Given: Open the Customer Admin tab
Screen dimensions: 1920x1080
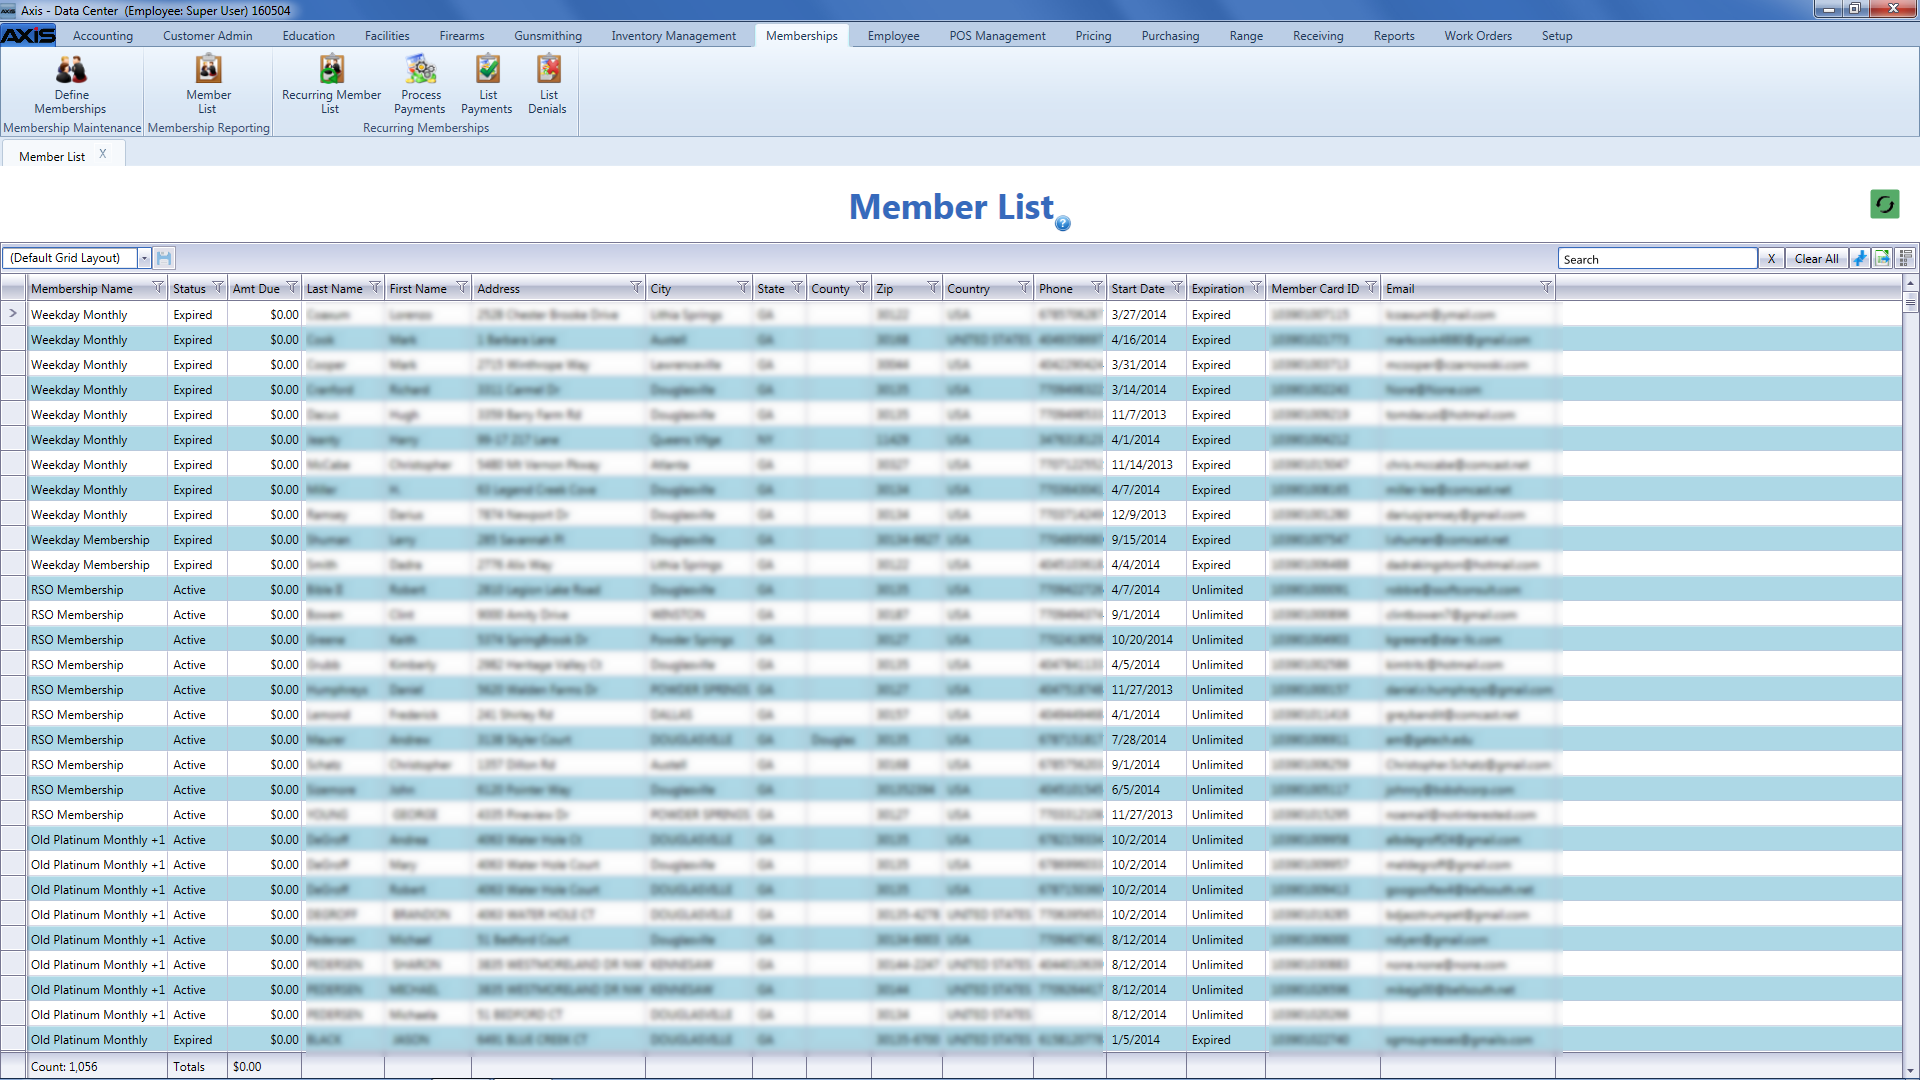Looking at the screenshot, I should click(x=208, y=36).
